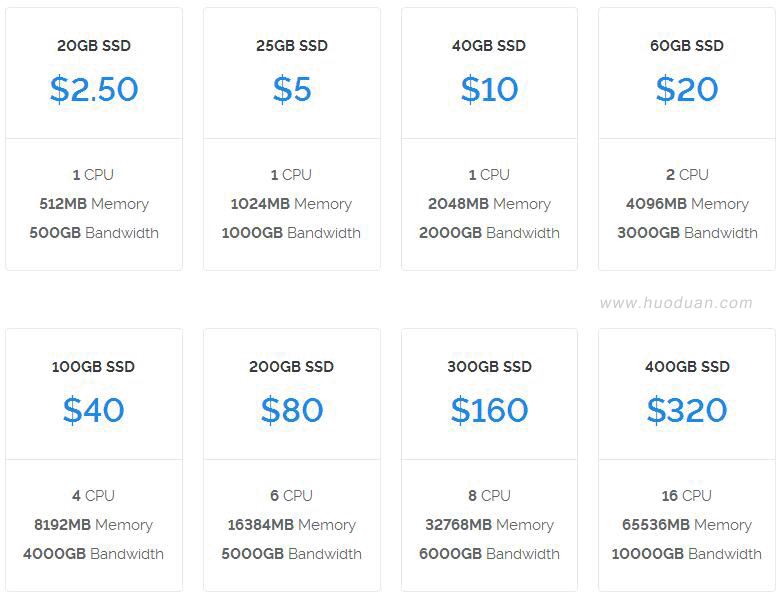
Task: Select the 20GB SSD $2.50 plan card
Action: coord(94,139)
